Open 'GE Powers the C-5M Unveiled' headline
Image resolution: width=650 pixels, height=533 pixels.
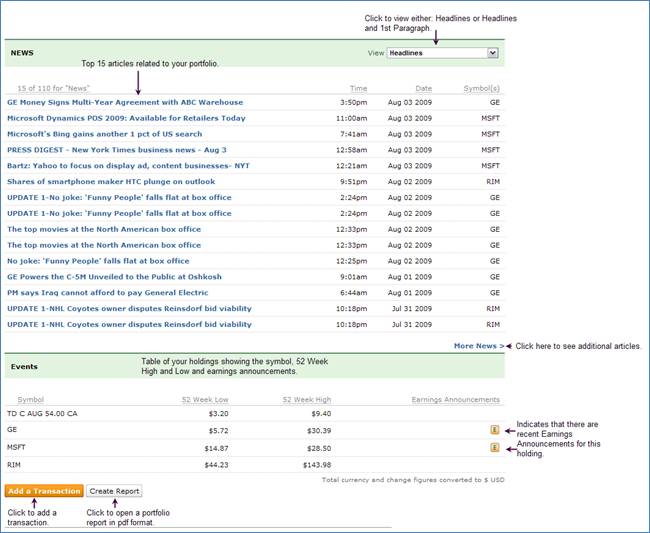(x=114, y=277)
